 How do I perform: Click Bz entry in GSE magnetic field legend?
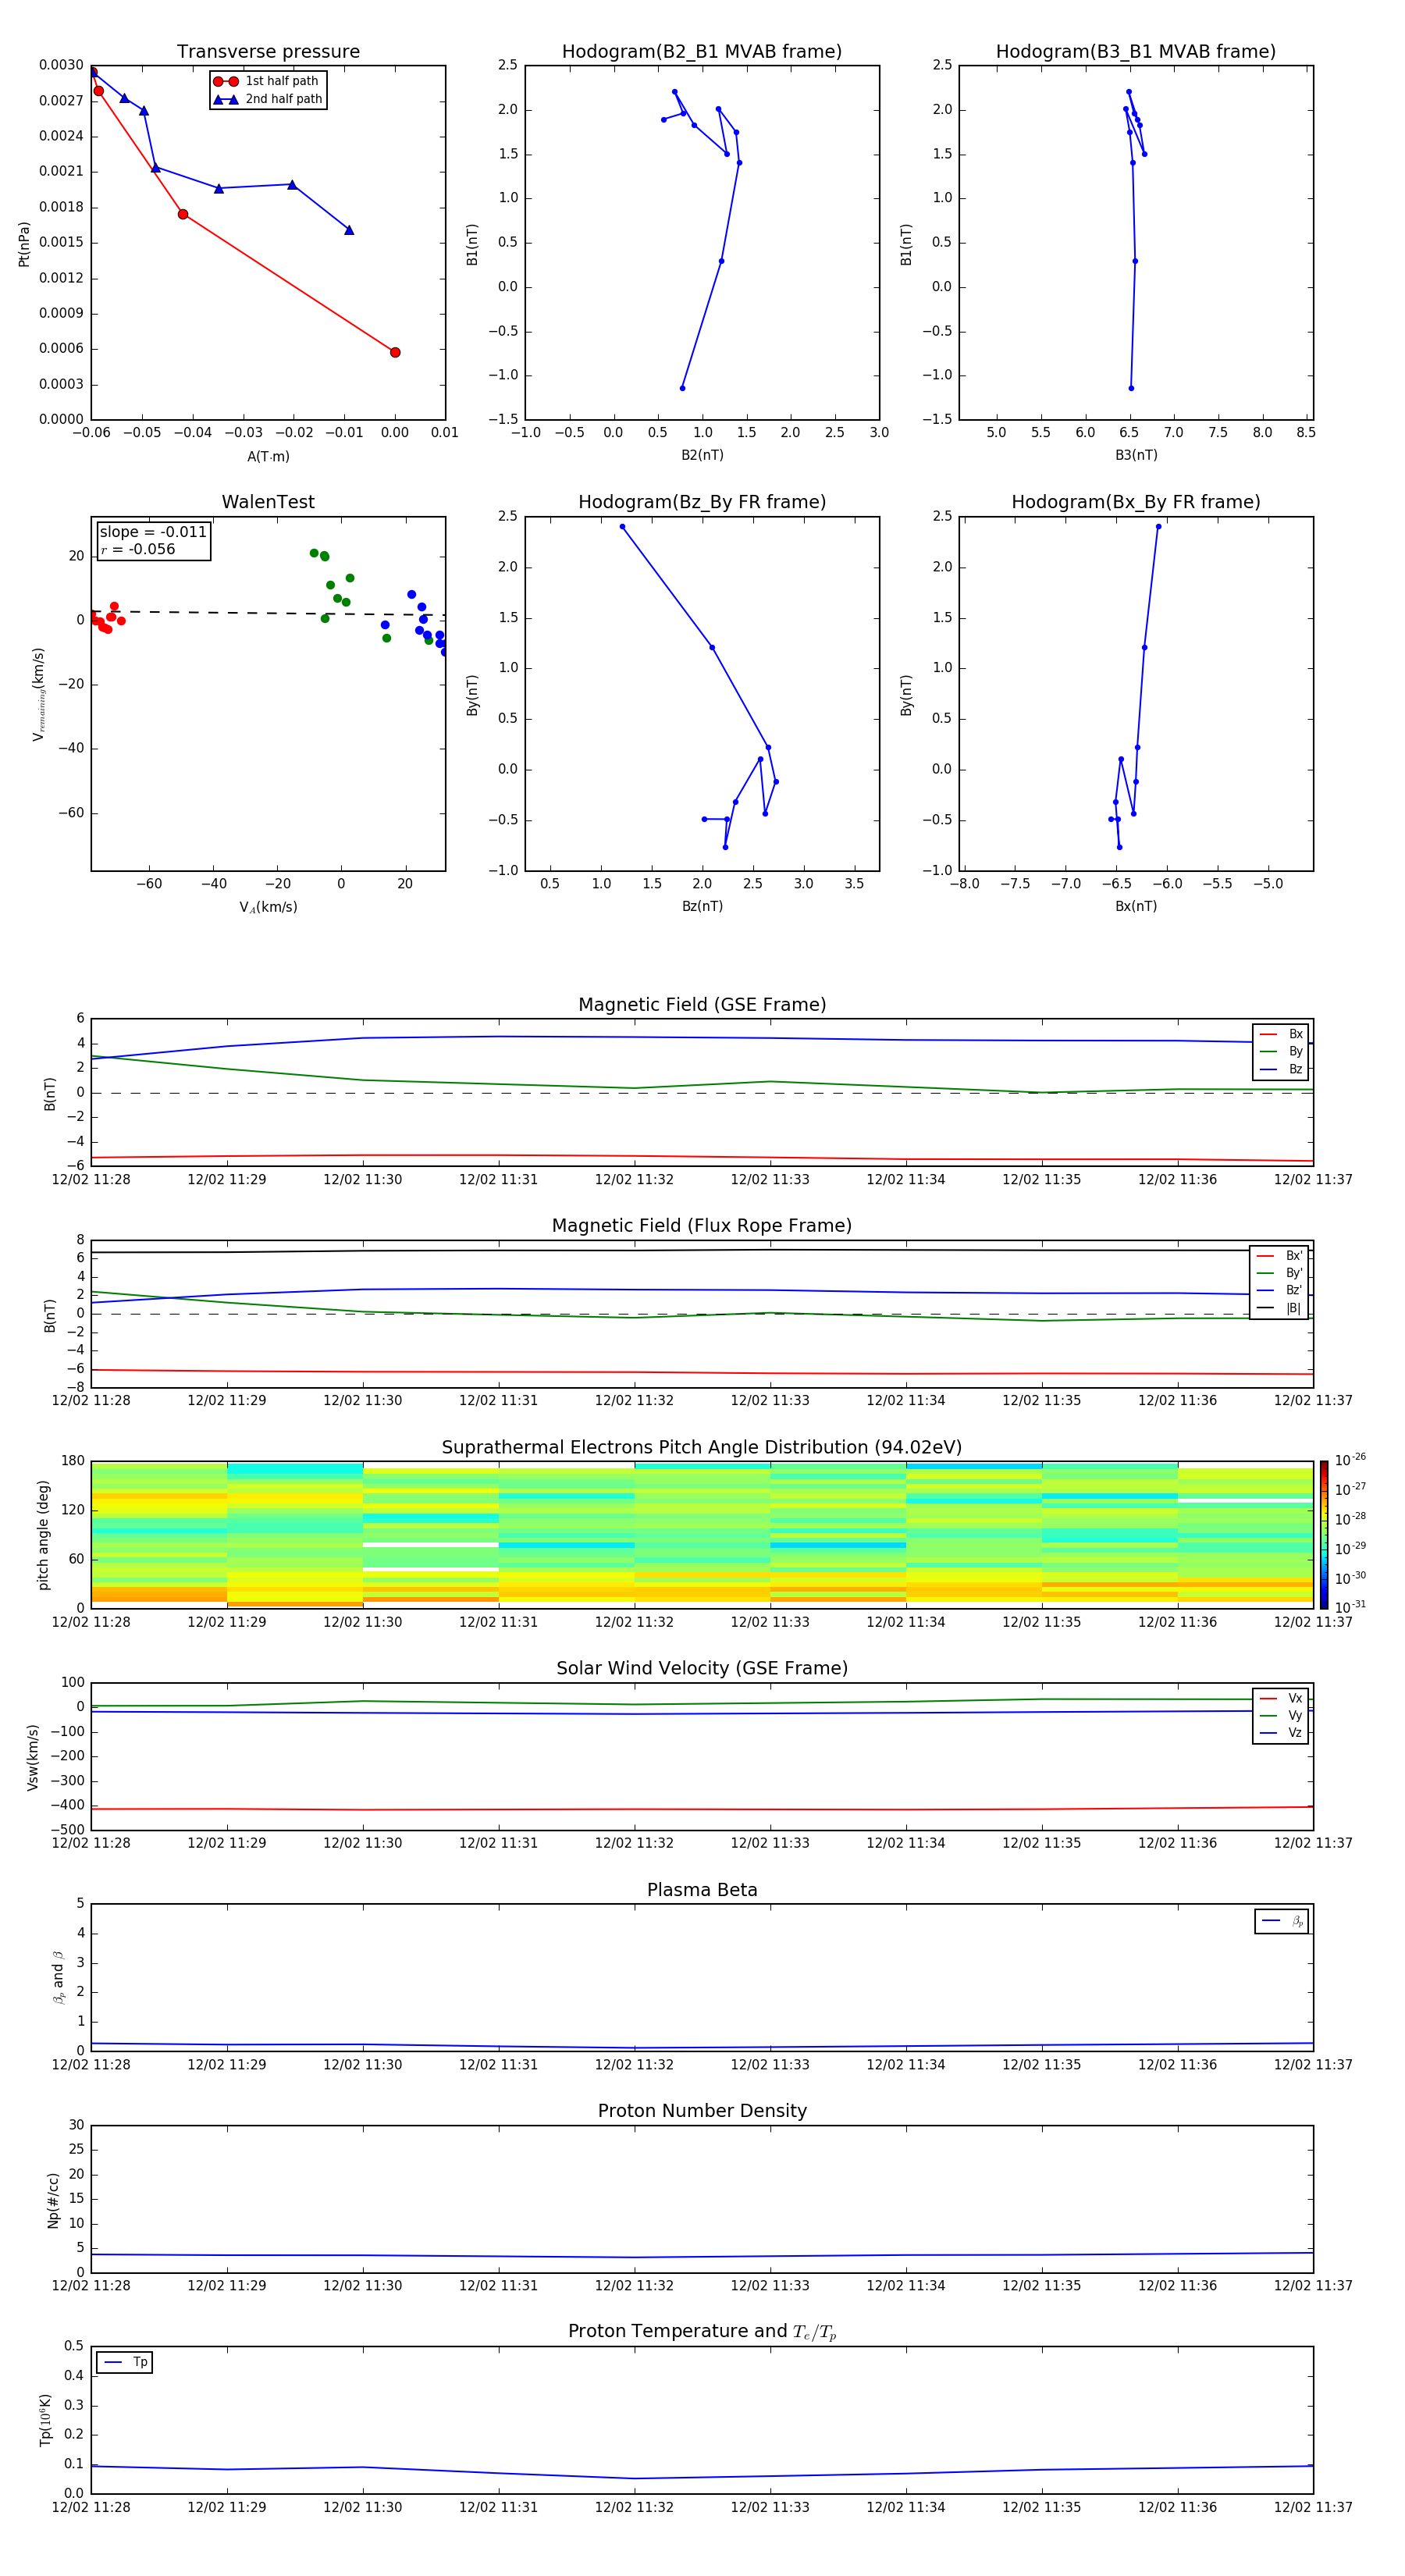(x=1281, y=1069)
